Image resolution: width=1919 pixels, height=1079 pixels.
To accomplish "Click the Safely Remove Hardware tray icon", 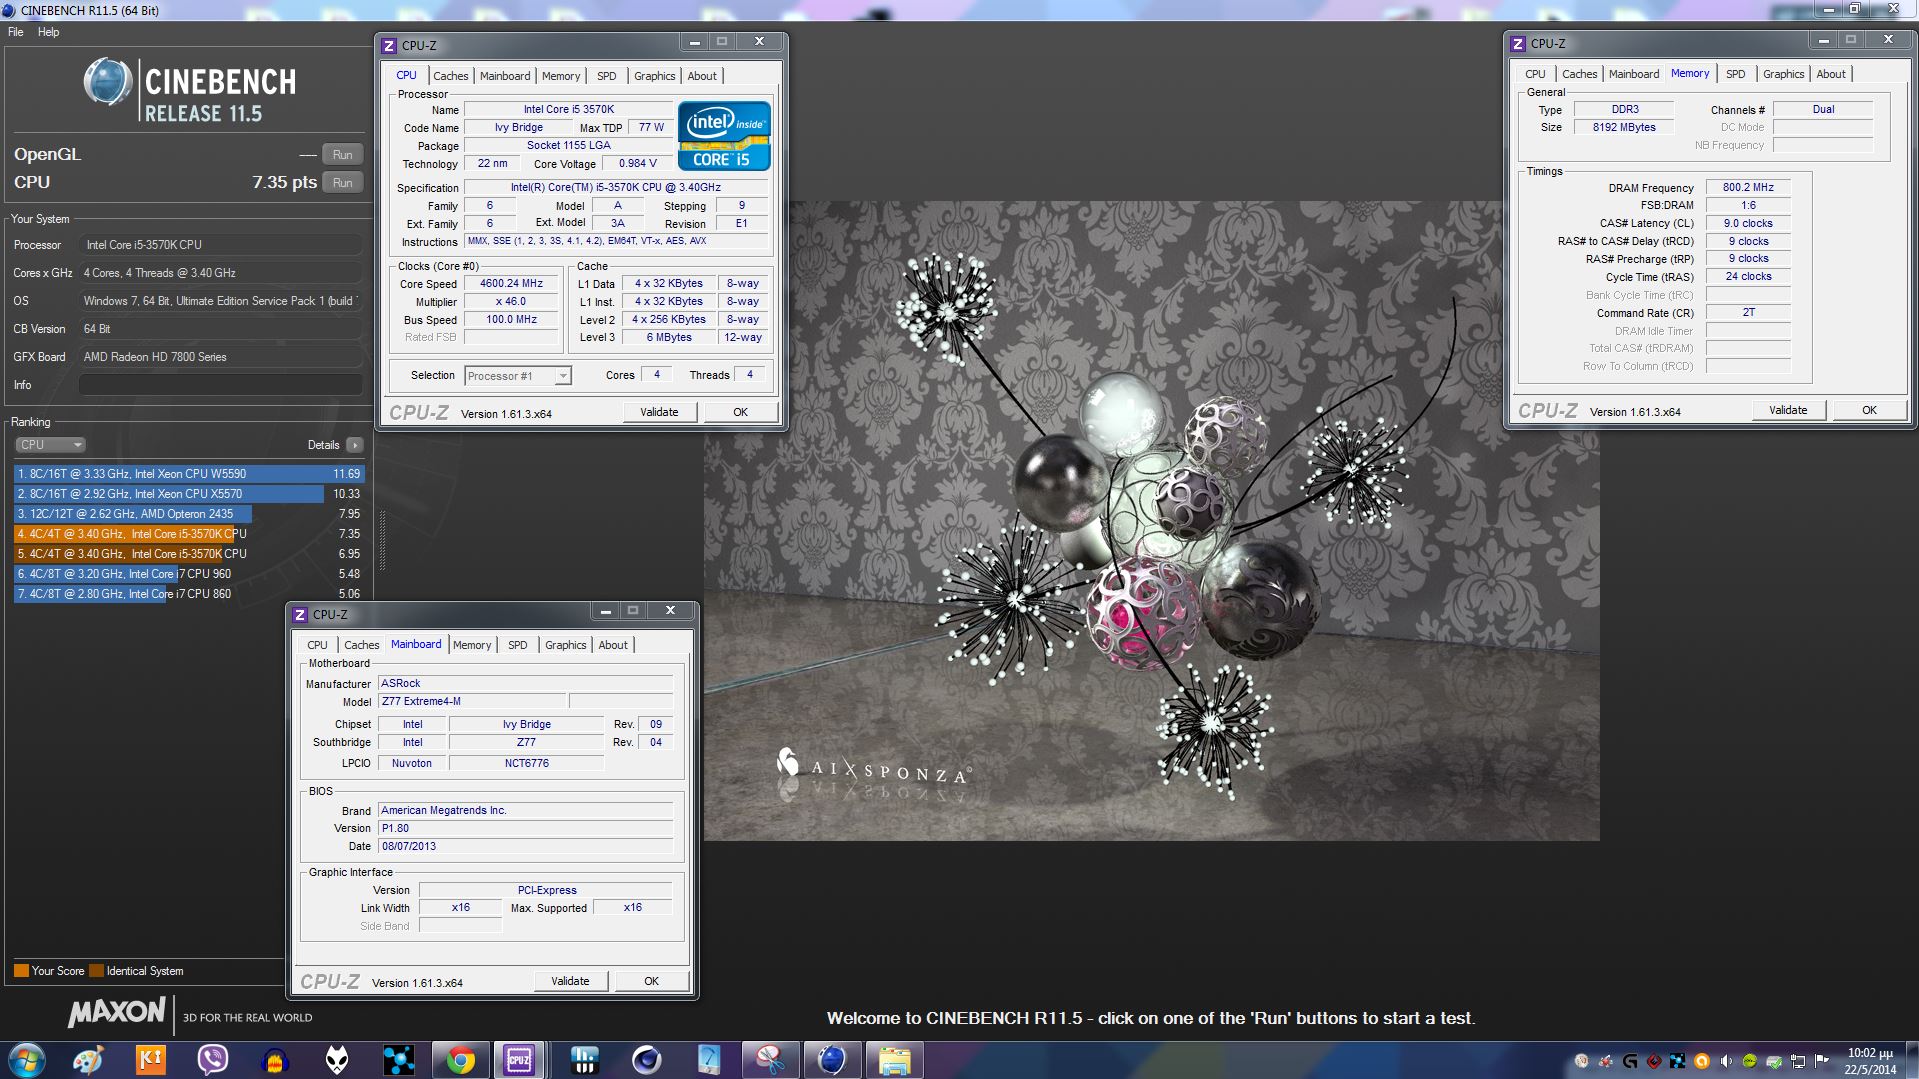I will [1774, 1062].
